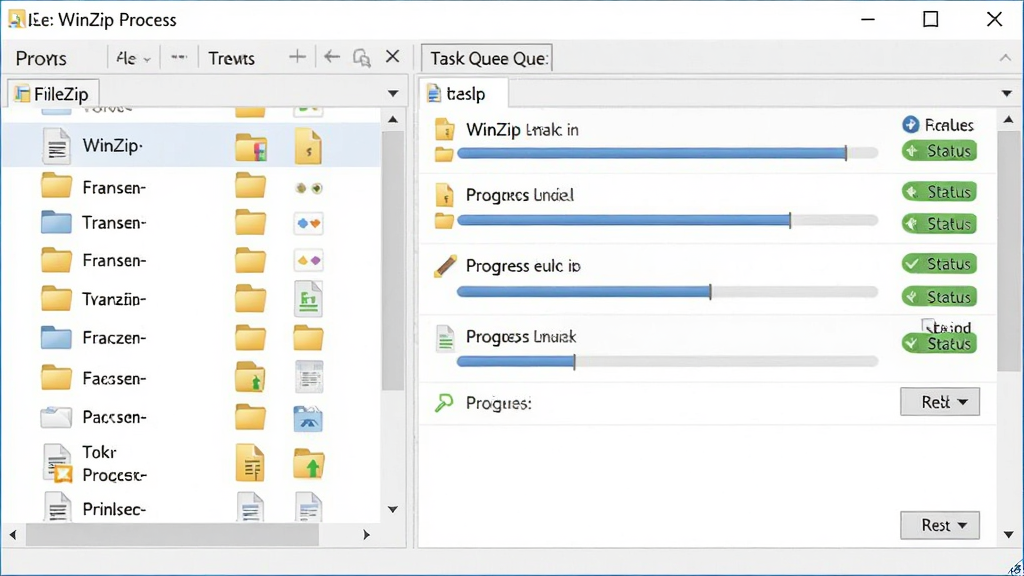Click the search page toolbar icon

(x=362, y=58)
